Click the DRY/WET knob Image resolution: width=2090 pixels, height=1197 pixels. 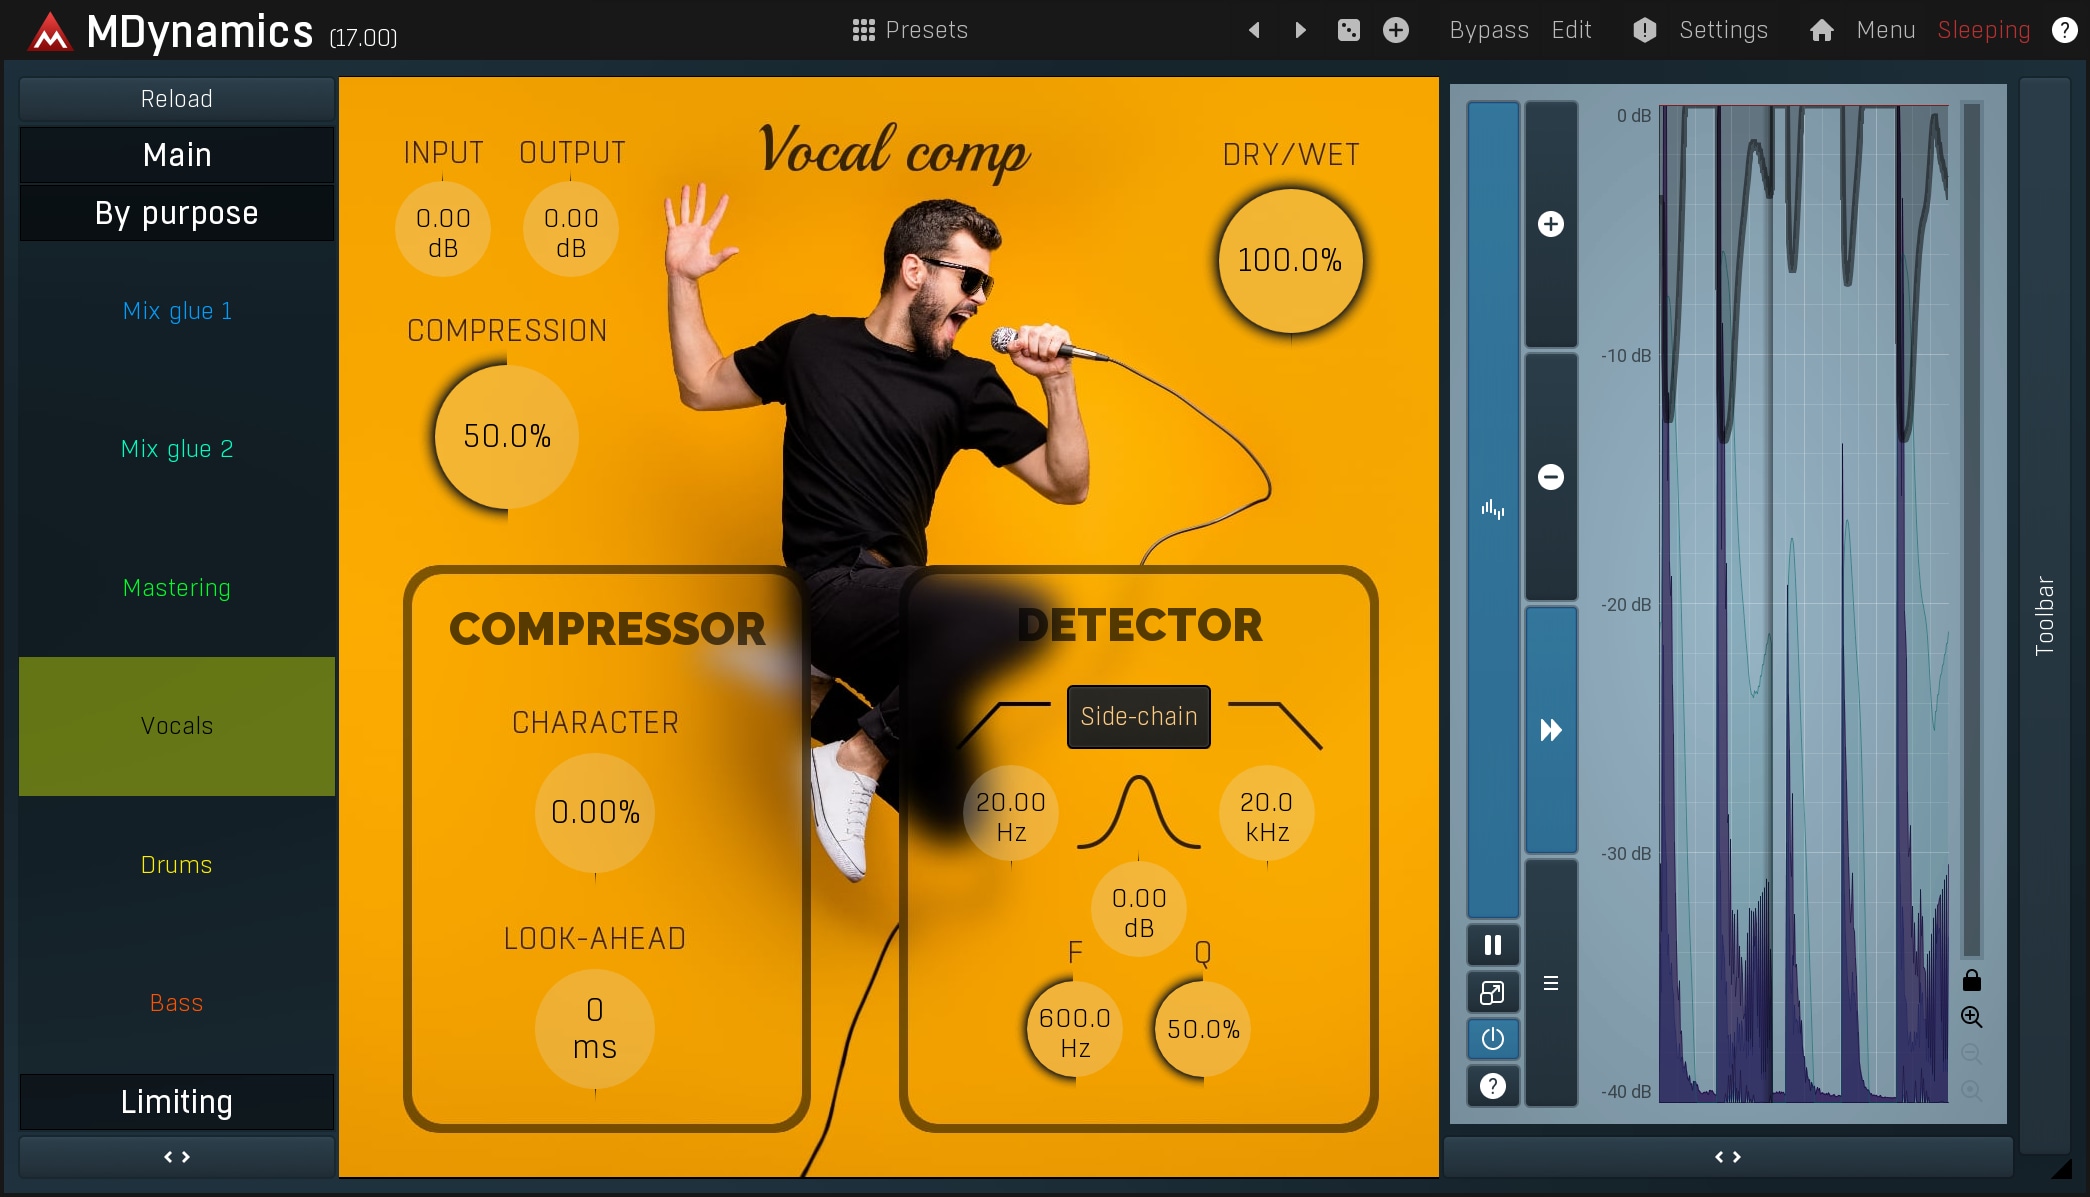[1289, 261]
